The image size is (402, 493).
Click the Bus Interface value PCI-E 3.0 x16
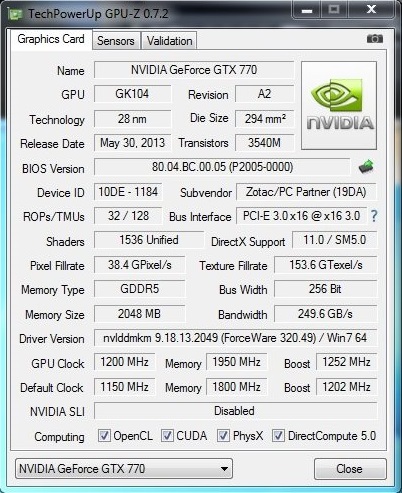(301, 216)
